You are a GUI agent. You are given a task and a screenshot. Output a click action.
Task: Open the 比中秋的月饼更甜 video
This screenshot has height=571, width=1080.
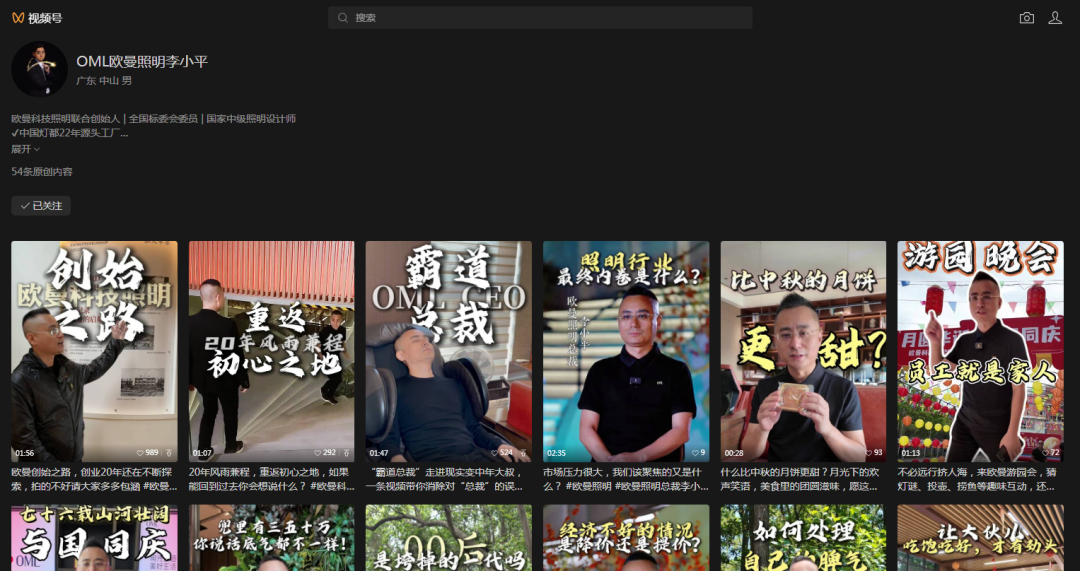[803, 350]
